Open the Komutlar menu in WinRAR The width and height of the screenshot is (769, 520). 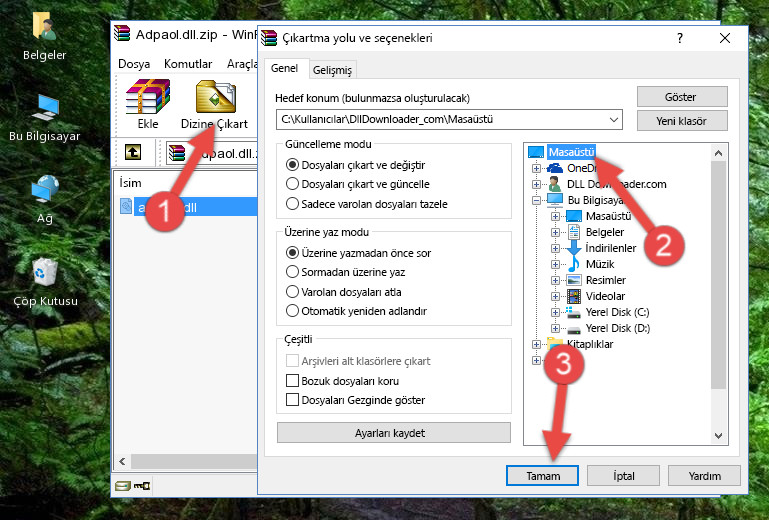188,64
